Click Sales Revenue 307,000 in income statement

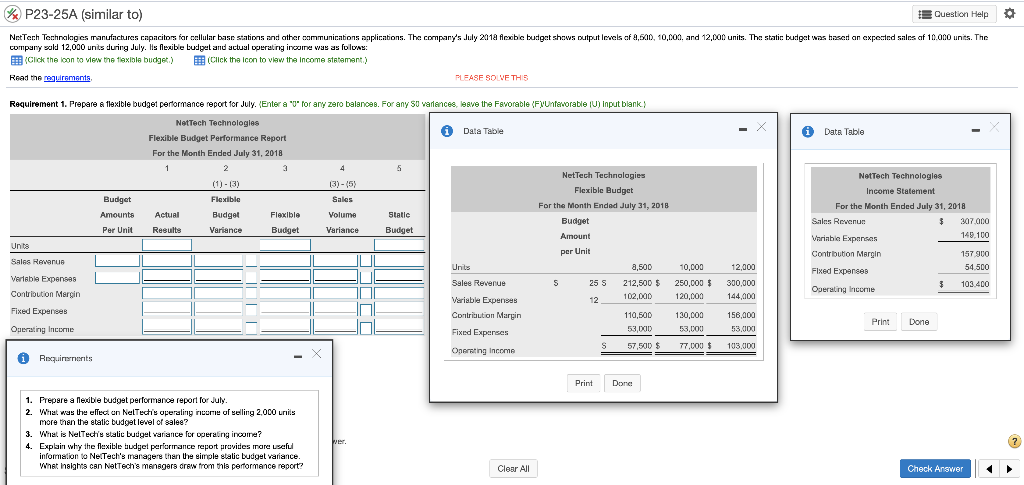(x=976, y=221)
